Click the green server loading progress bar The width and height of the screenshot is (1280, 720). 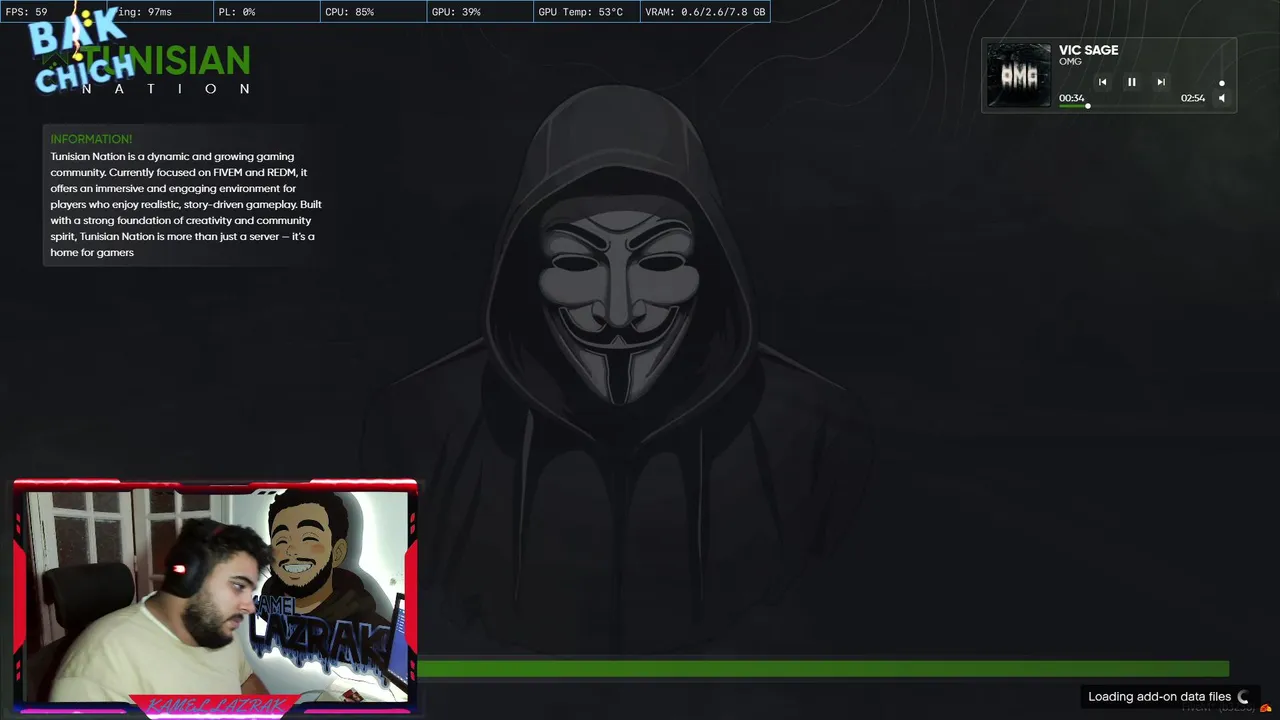pos(823,669)
